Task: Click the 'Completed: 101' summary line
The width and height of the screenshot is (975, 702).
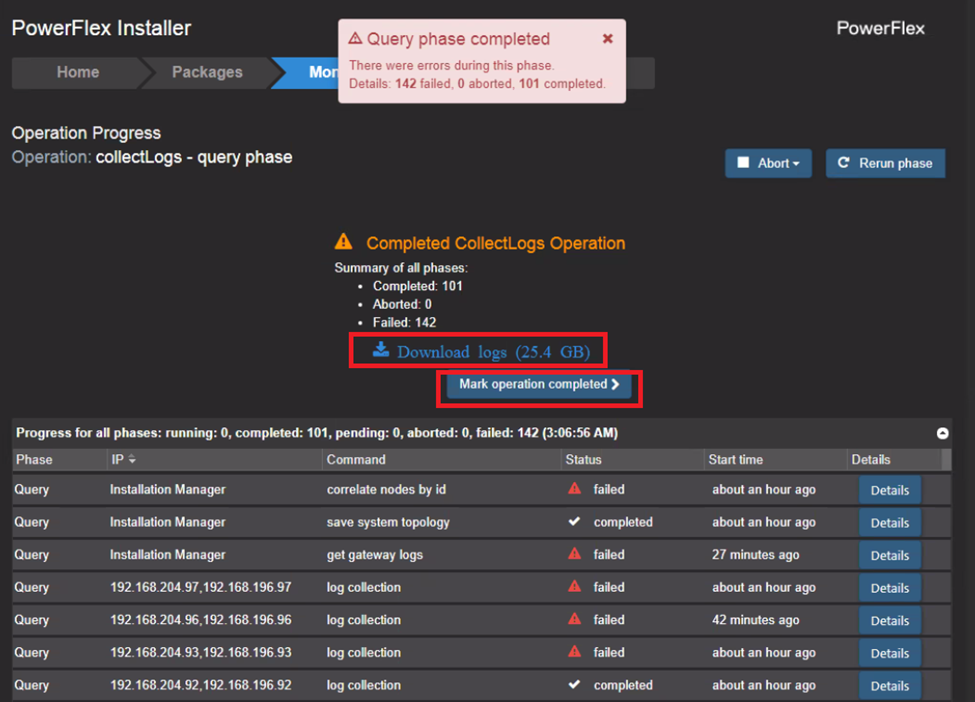Action: (417, 286)
